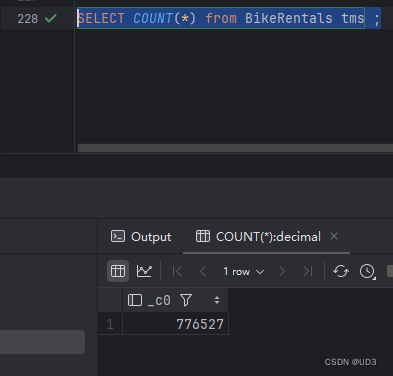Go to next page of results
Image resolution: width=393 pixels, height=376 pixels.
[282, 271]
